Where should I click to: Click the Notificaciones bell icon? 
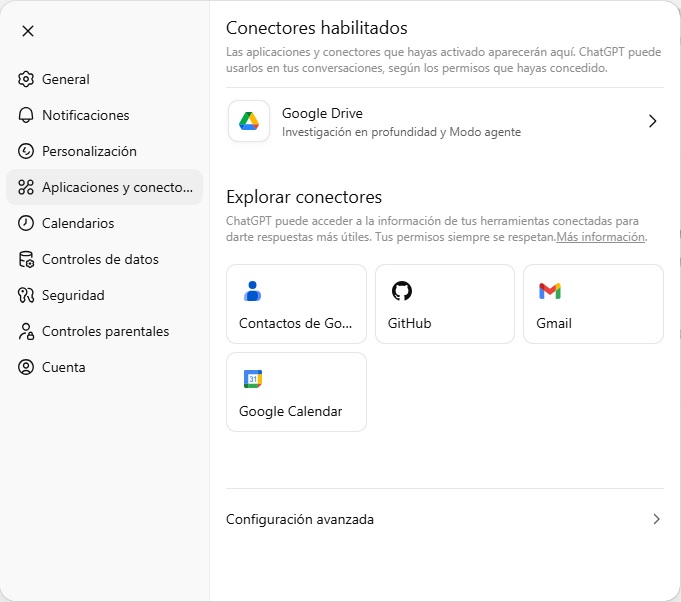[26, 115]
